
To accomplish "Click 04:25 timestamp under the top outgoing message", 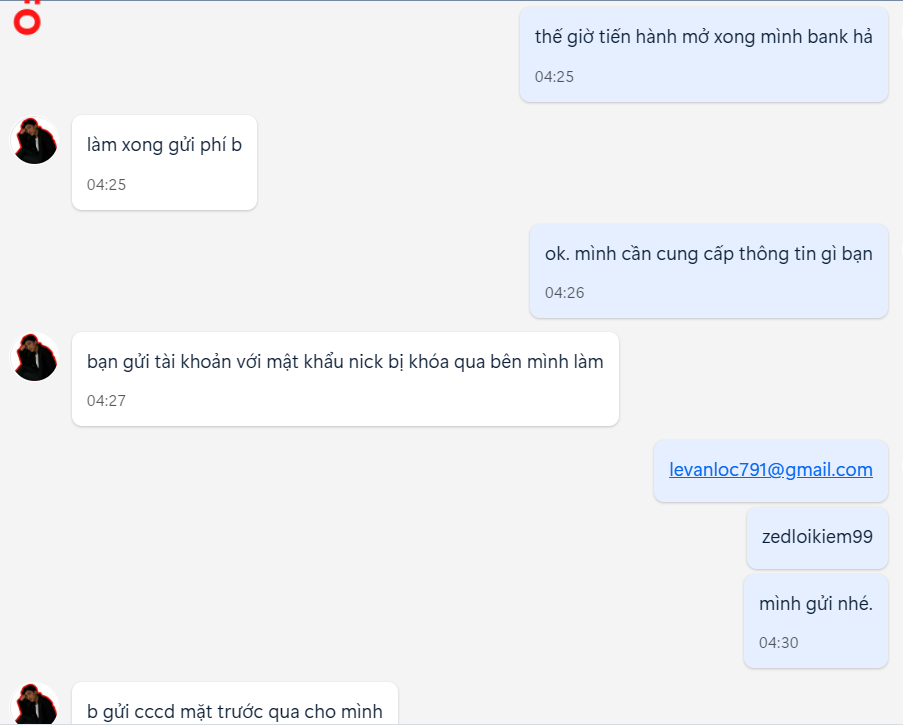I will (554, 77).
